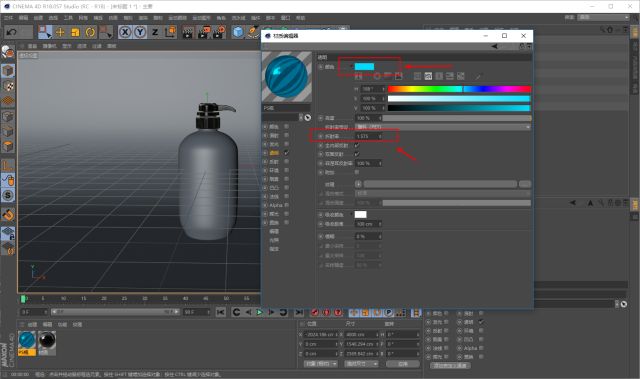
Task: Click Make Editable icon in left palette
Action: click(8, 52)
